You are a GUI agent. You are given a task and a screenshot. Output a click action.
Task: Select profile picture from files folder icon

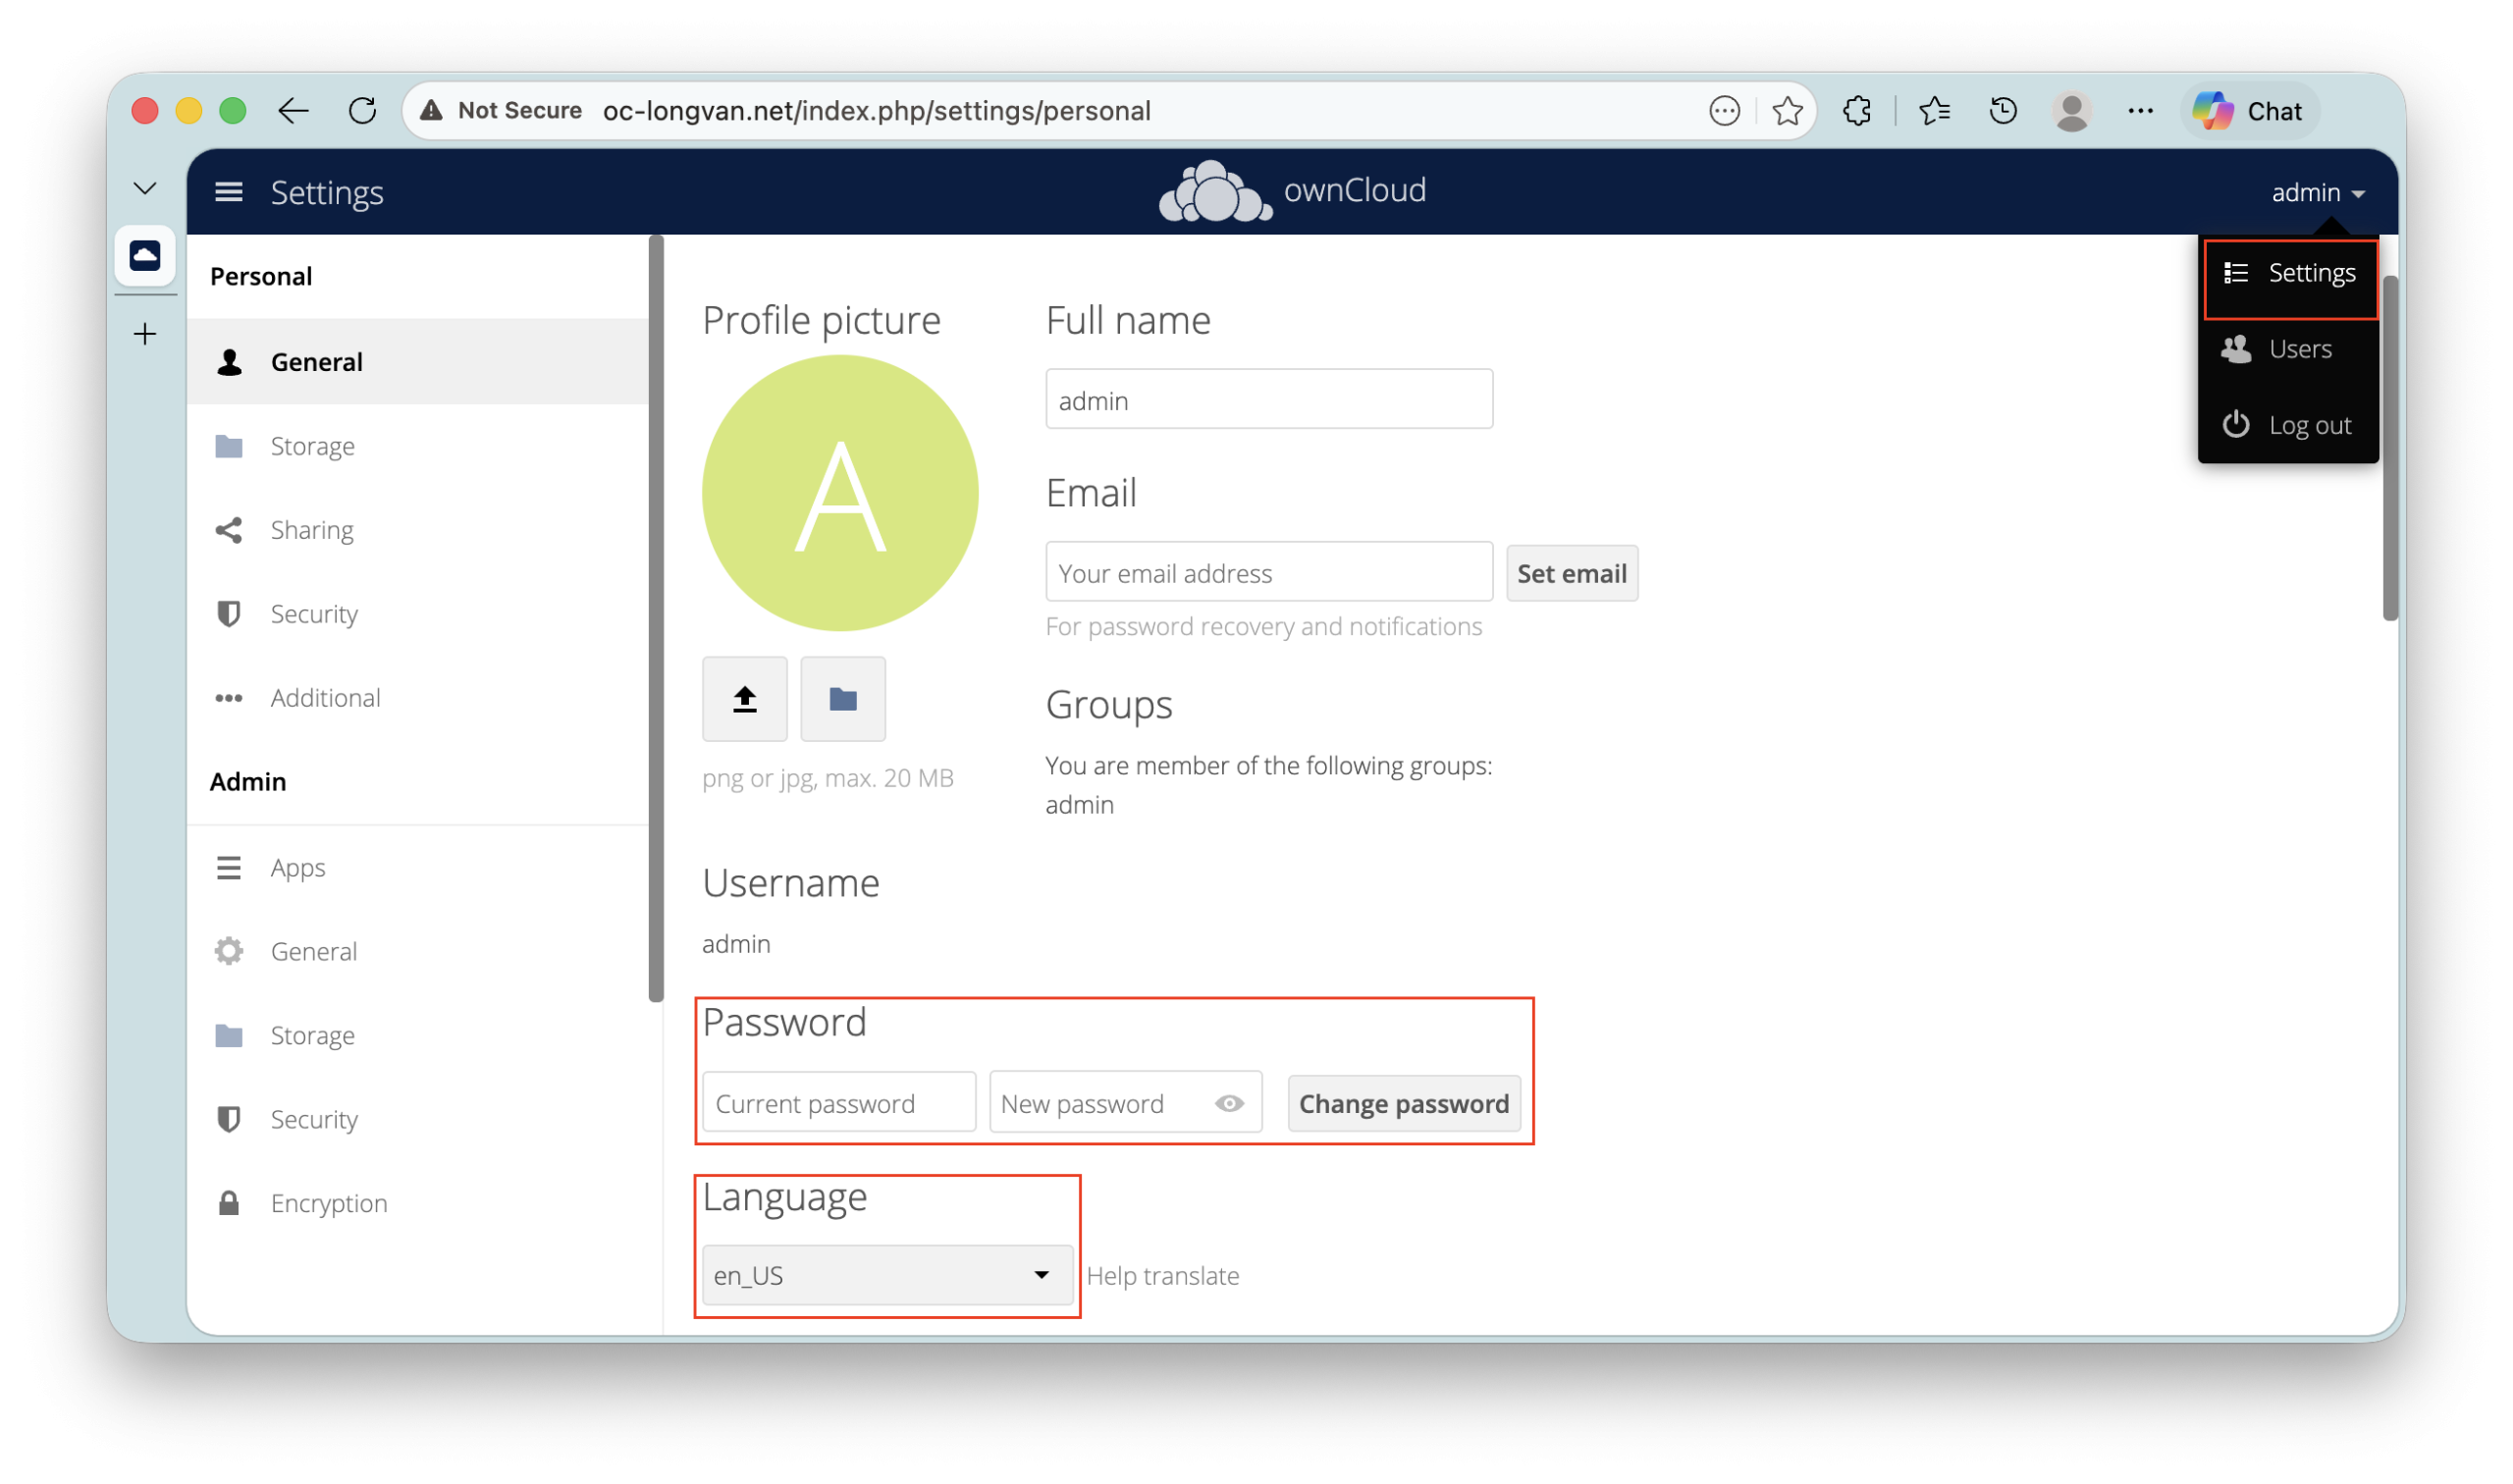click(842, 699)
